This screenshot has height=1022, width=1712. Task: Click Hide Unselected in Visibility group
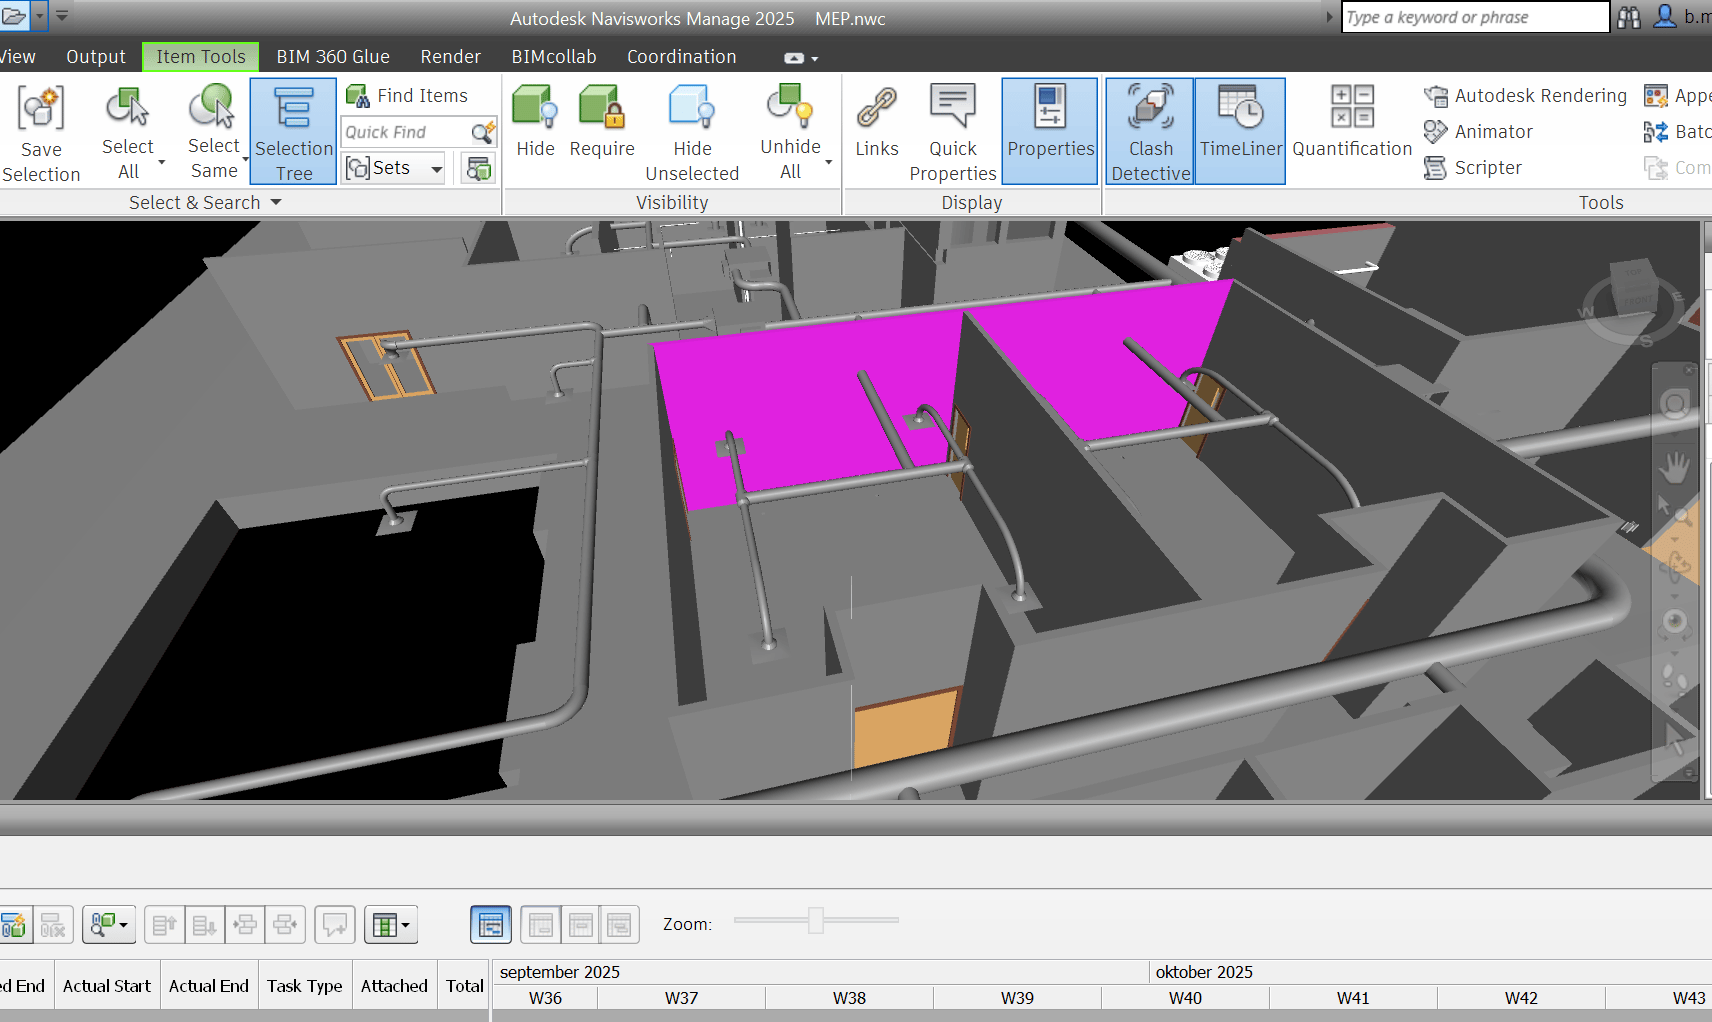(692, 132)
